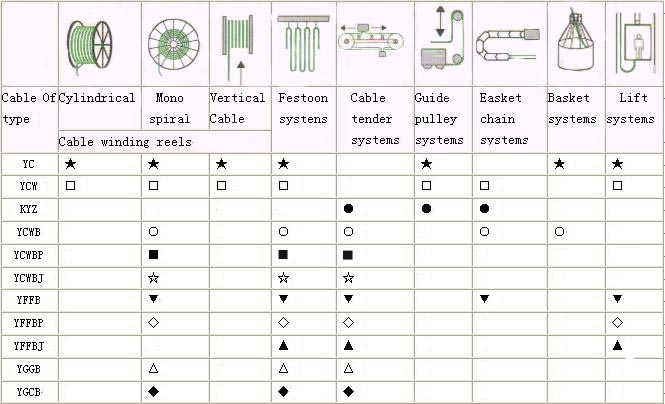Click the basket systems illustration
This screenshot has width=665, height=404.
(575, 41)
